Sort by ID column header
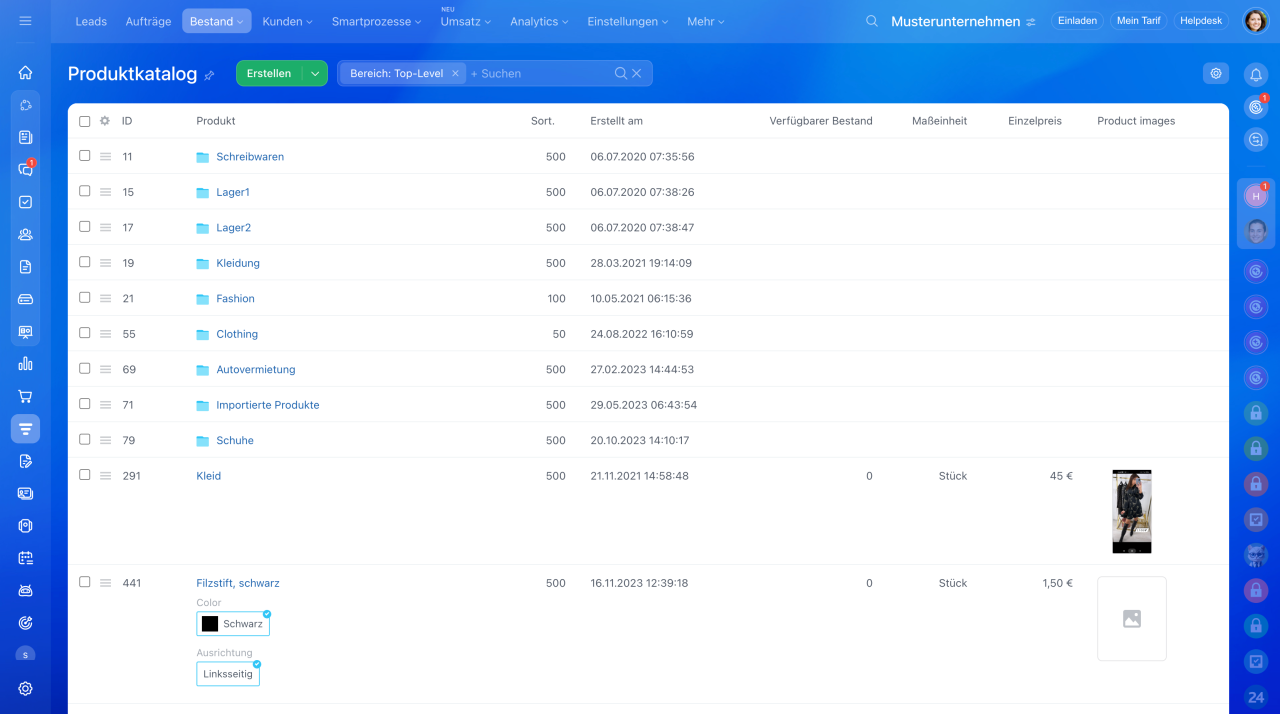This screenshot has width=1280, height=714. [127, 121]
